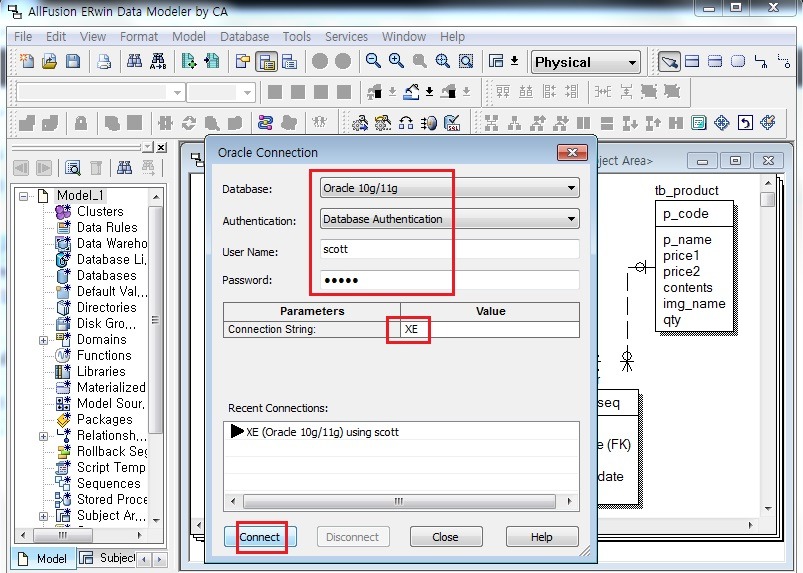Image resolution: width=803 pixels, height=573 pixels.
Task: Close the Model Explorer pane with X
Action: point(161,147)
